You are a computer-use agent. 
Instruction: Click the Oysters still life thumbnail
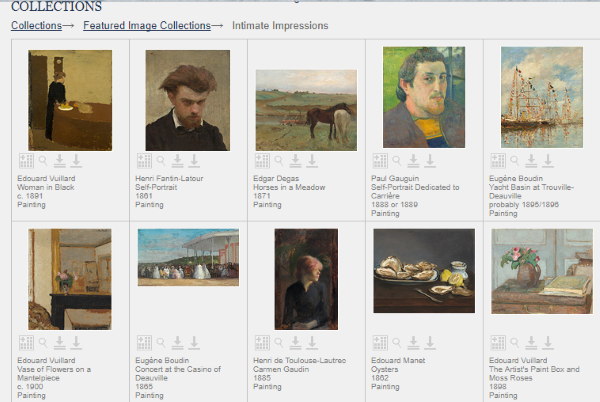(x=423, y=271)
